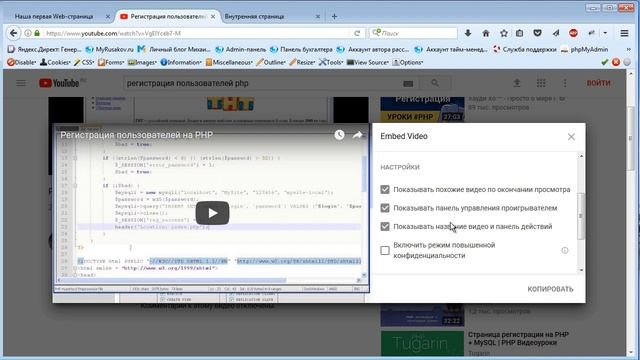The width and height of the screenshot is (640, 360).
Task: Click the ВОЙТИ sign-in button
Action: (x=598, y=83)
